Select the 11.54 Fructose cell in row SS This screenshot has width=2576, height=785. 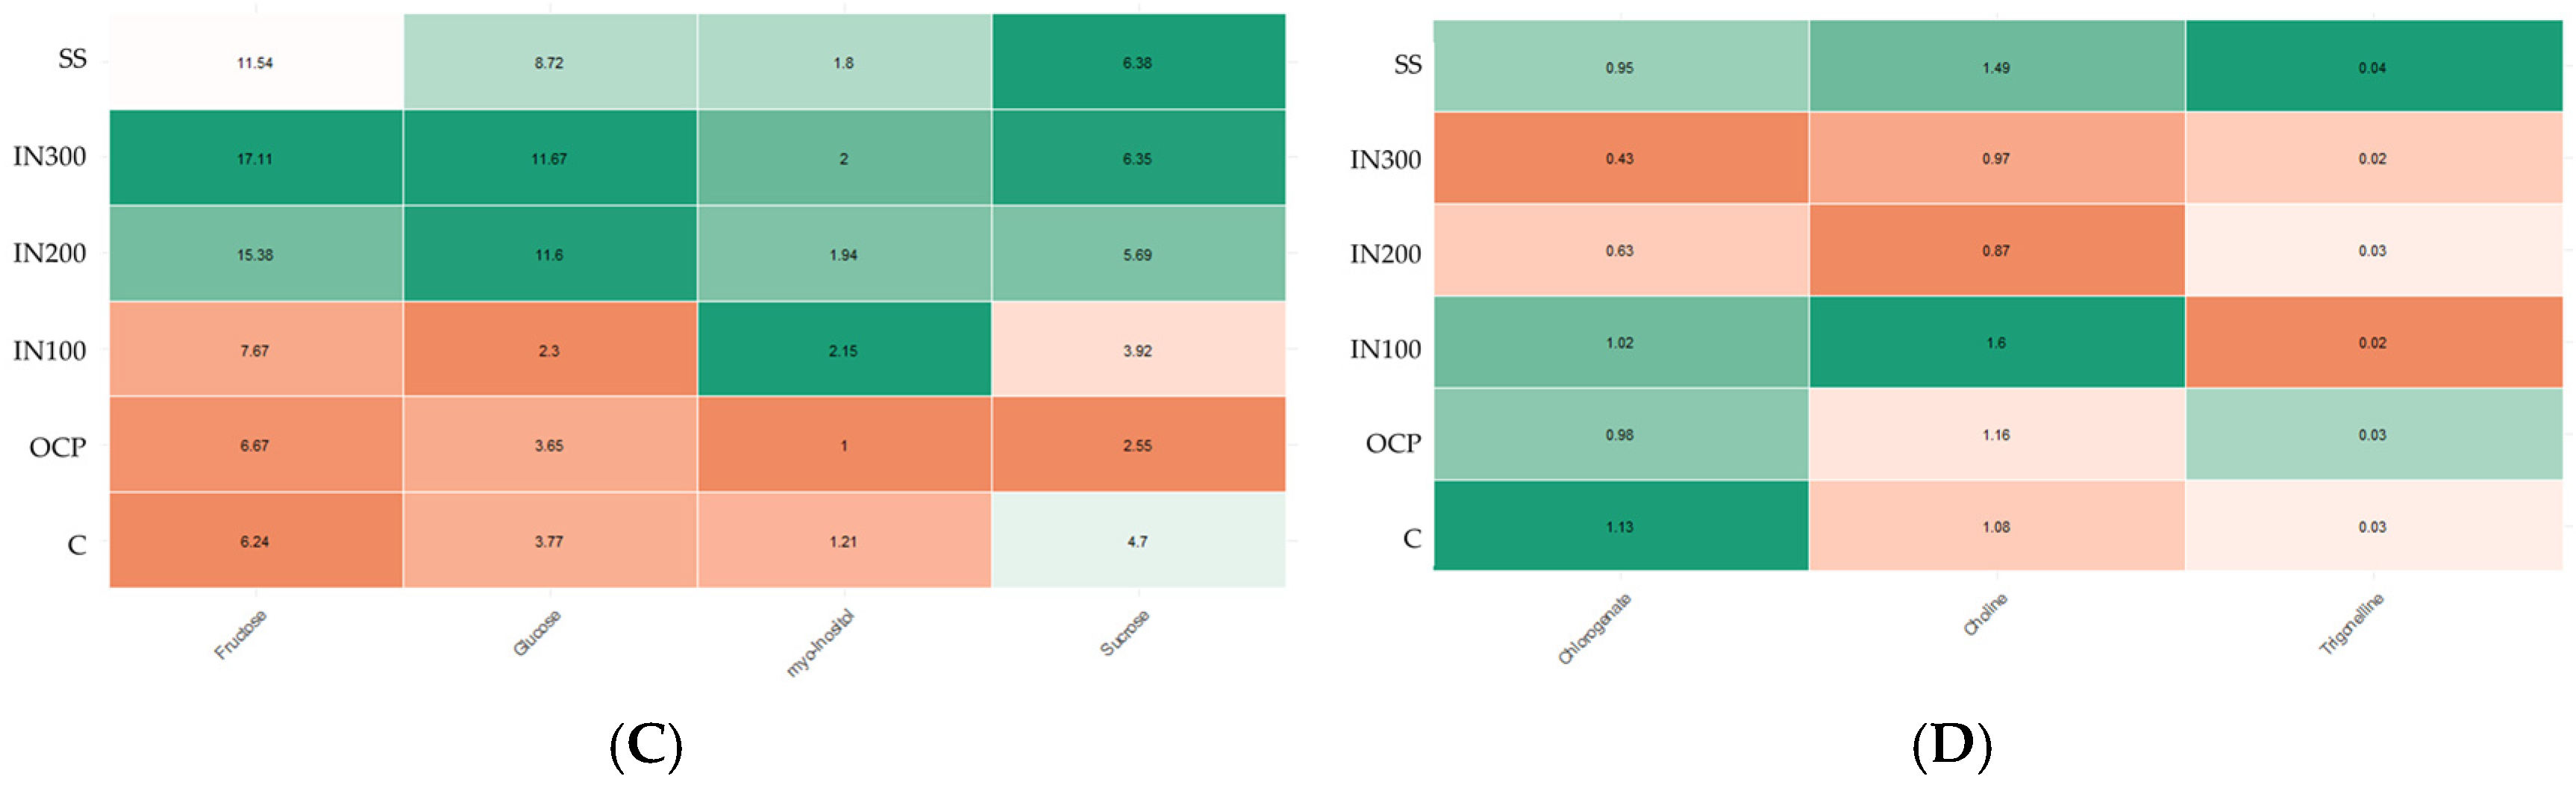pos(255,62)
